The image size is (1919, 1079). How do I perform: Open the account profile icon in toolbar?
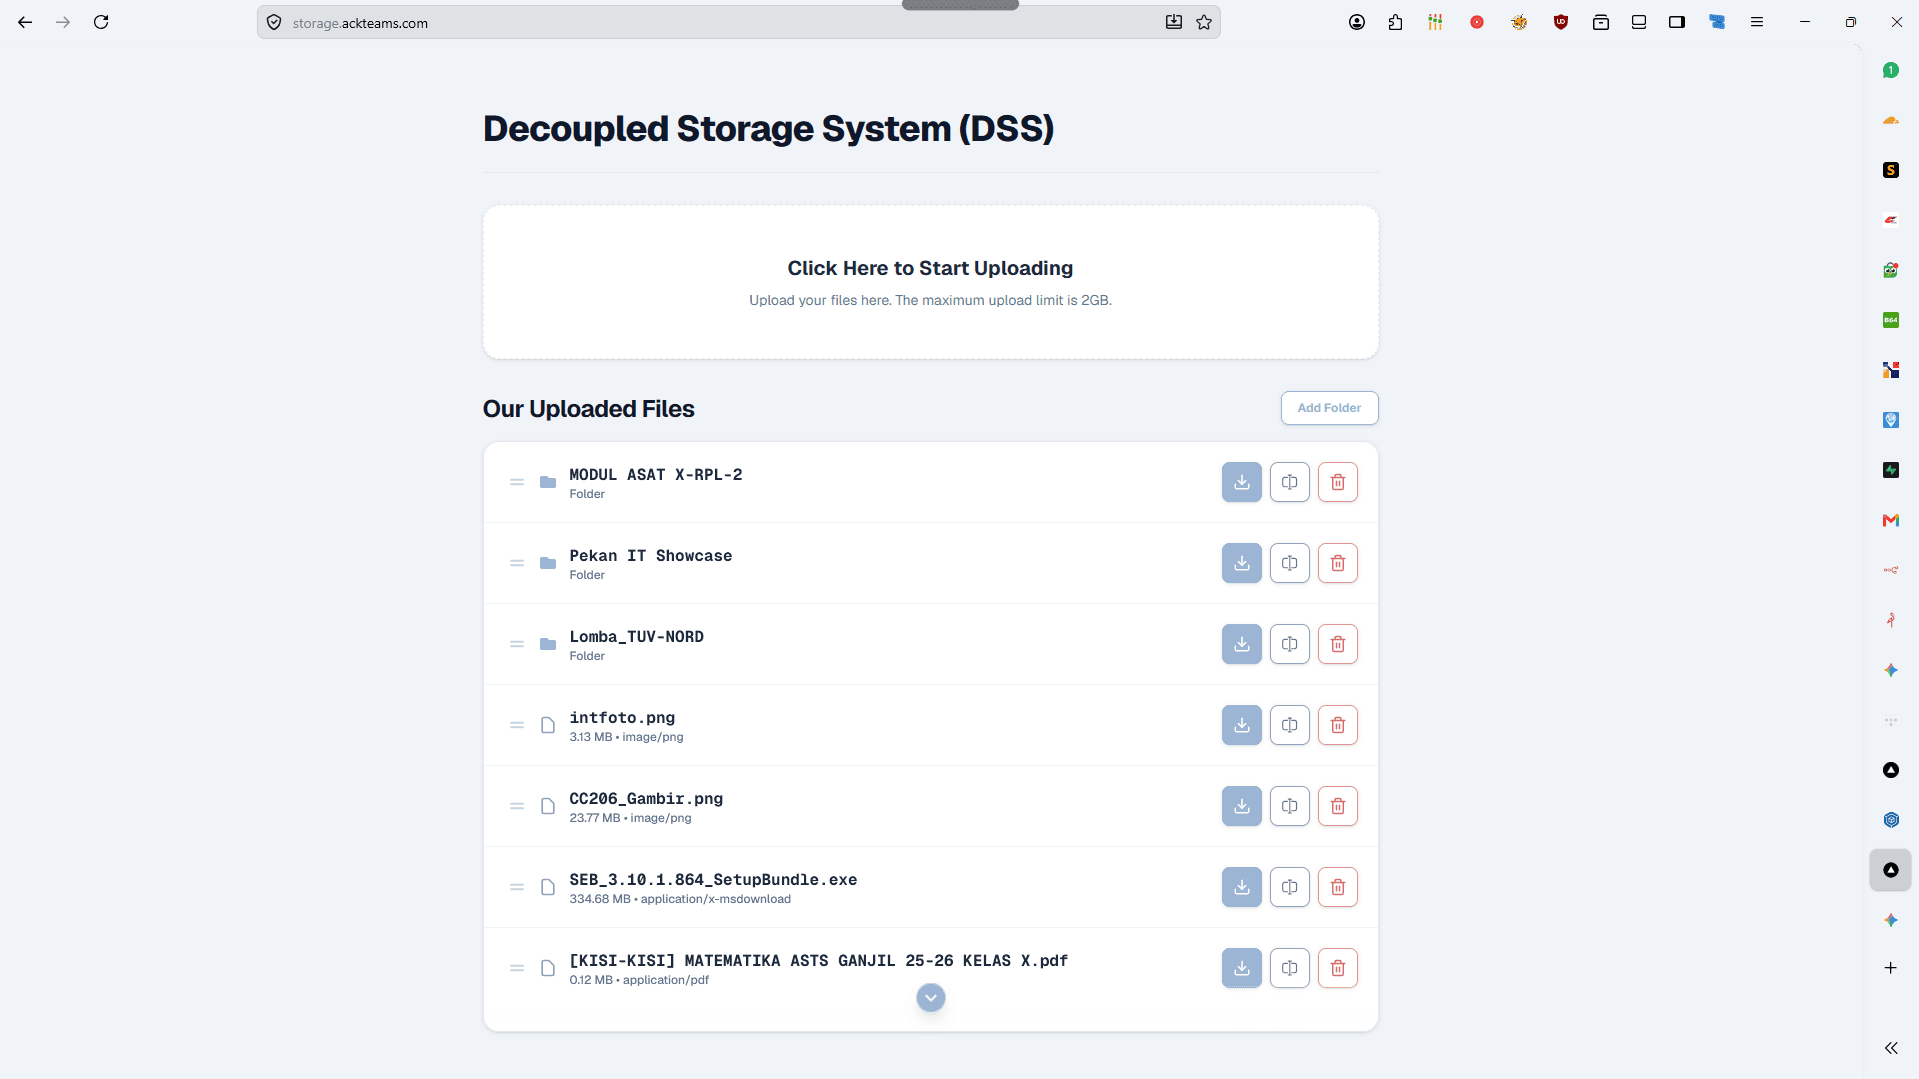point(1356,22)
